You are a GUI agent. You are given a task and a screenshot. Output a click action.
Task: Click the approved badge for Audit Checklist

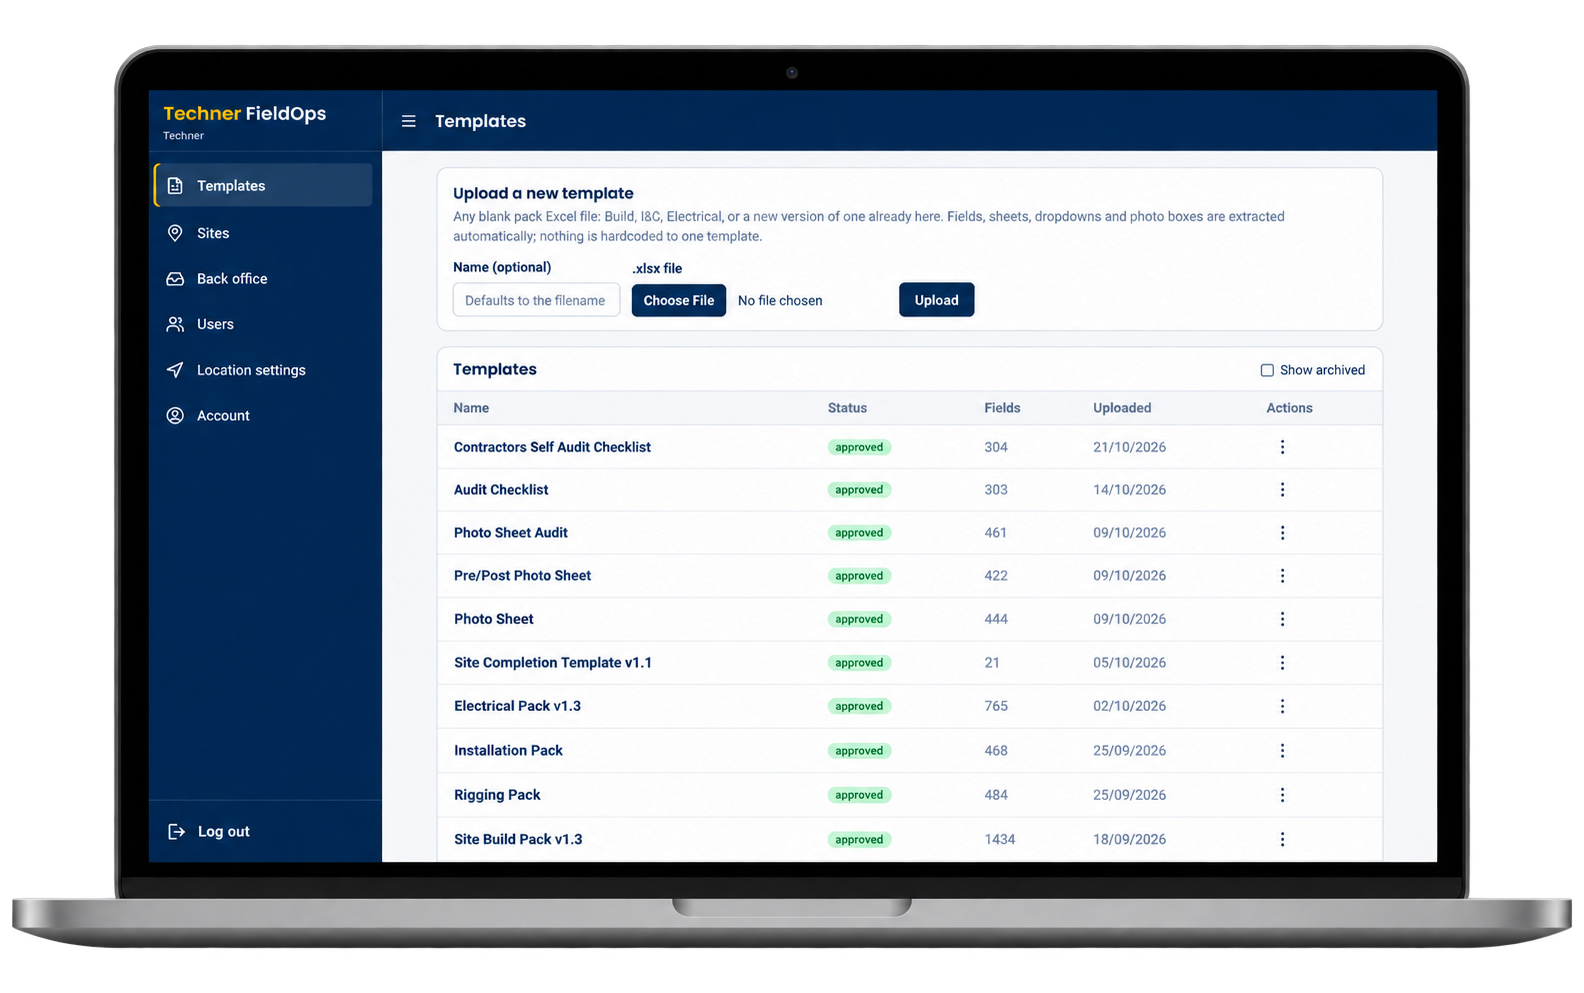859,490
